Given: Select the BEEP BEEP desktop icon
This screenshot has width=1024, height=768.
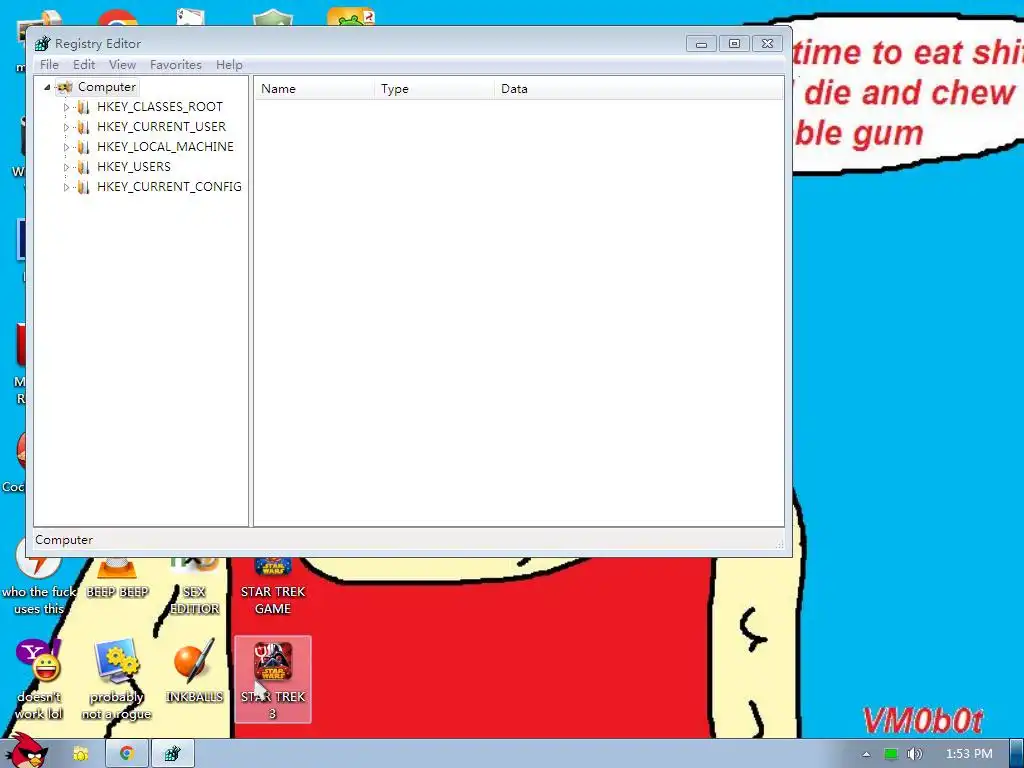Looking at the screenshot, I should tap(117, 578).
